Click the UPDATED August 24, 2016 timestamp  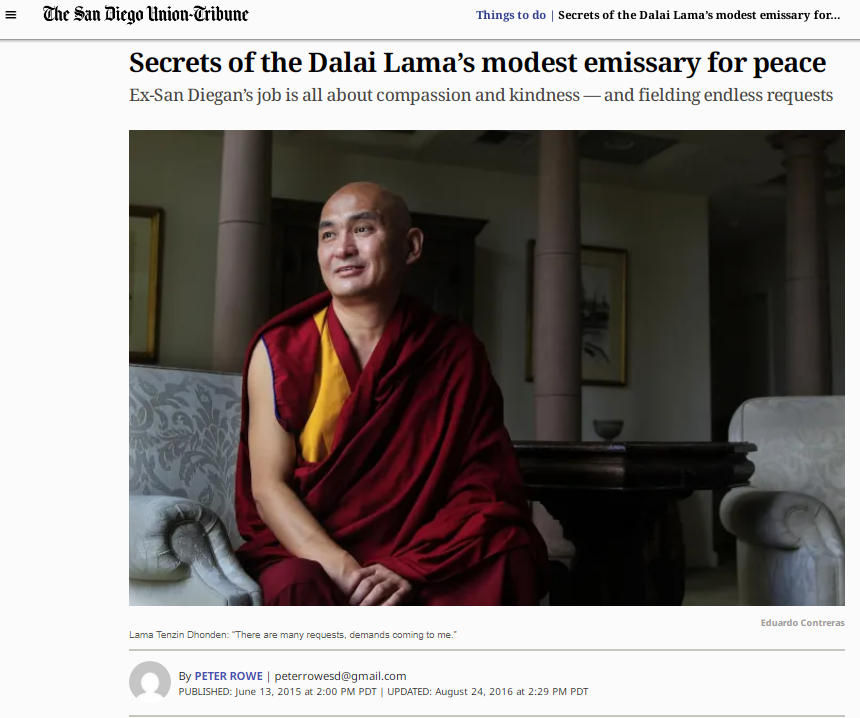click(488, 692)
